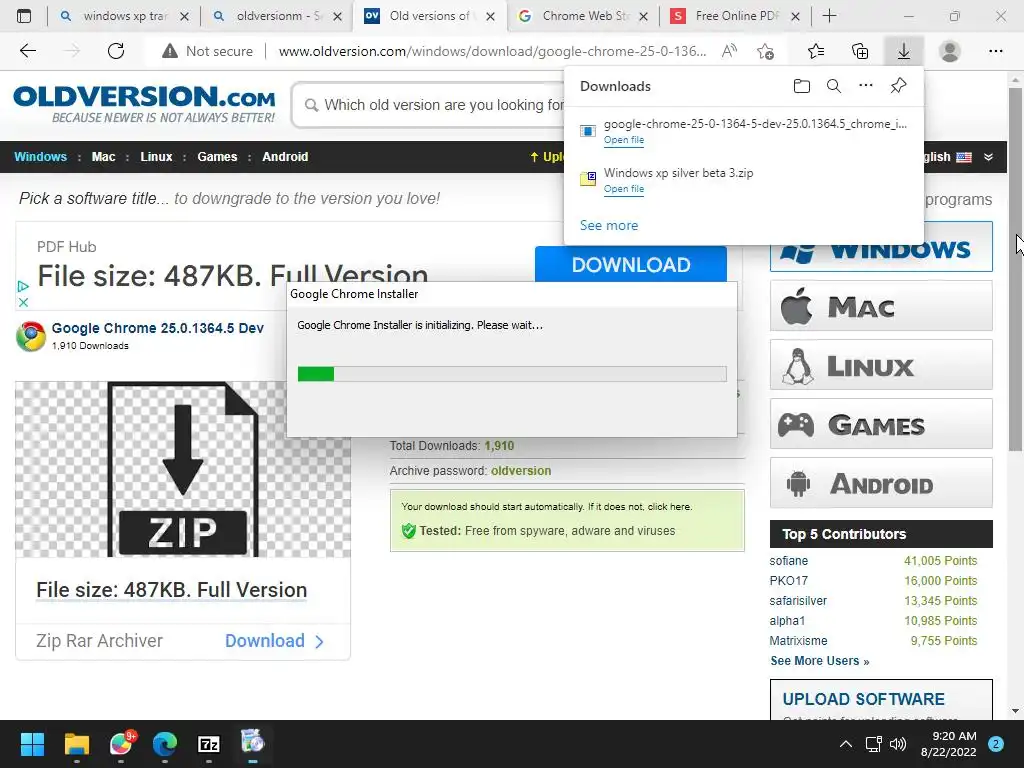Close the 'Free Online PDF' tab

coord(795,16)
